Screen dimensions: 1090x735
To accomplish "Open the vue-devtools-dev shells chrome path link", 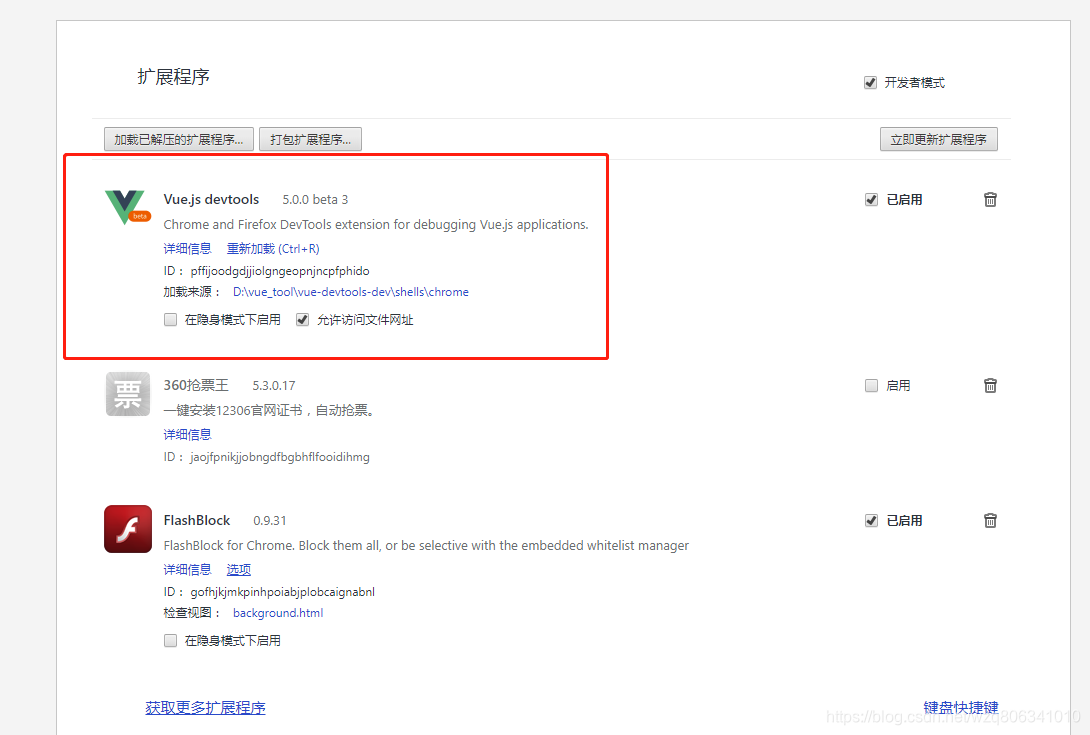I will click(350, 292).
